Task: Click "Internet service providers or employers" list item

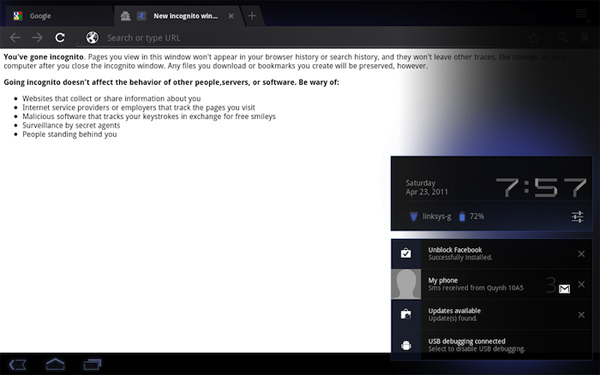Action: [139, 108]
